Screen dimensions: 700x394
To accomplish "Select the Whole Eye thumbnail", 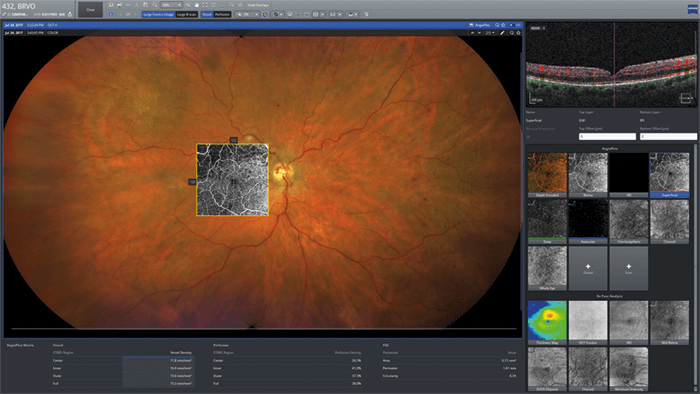I will 547,268.
